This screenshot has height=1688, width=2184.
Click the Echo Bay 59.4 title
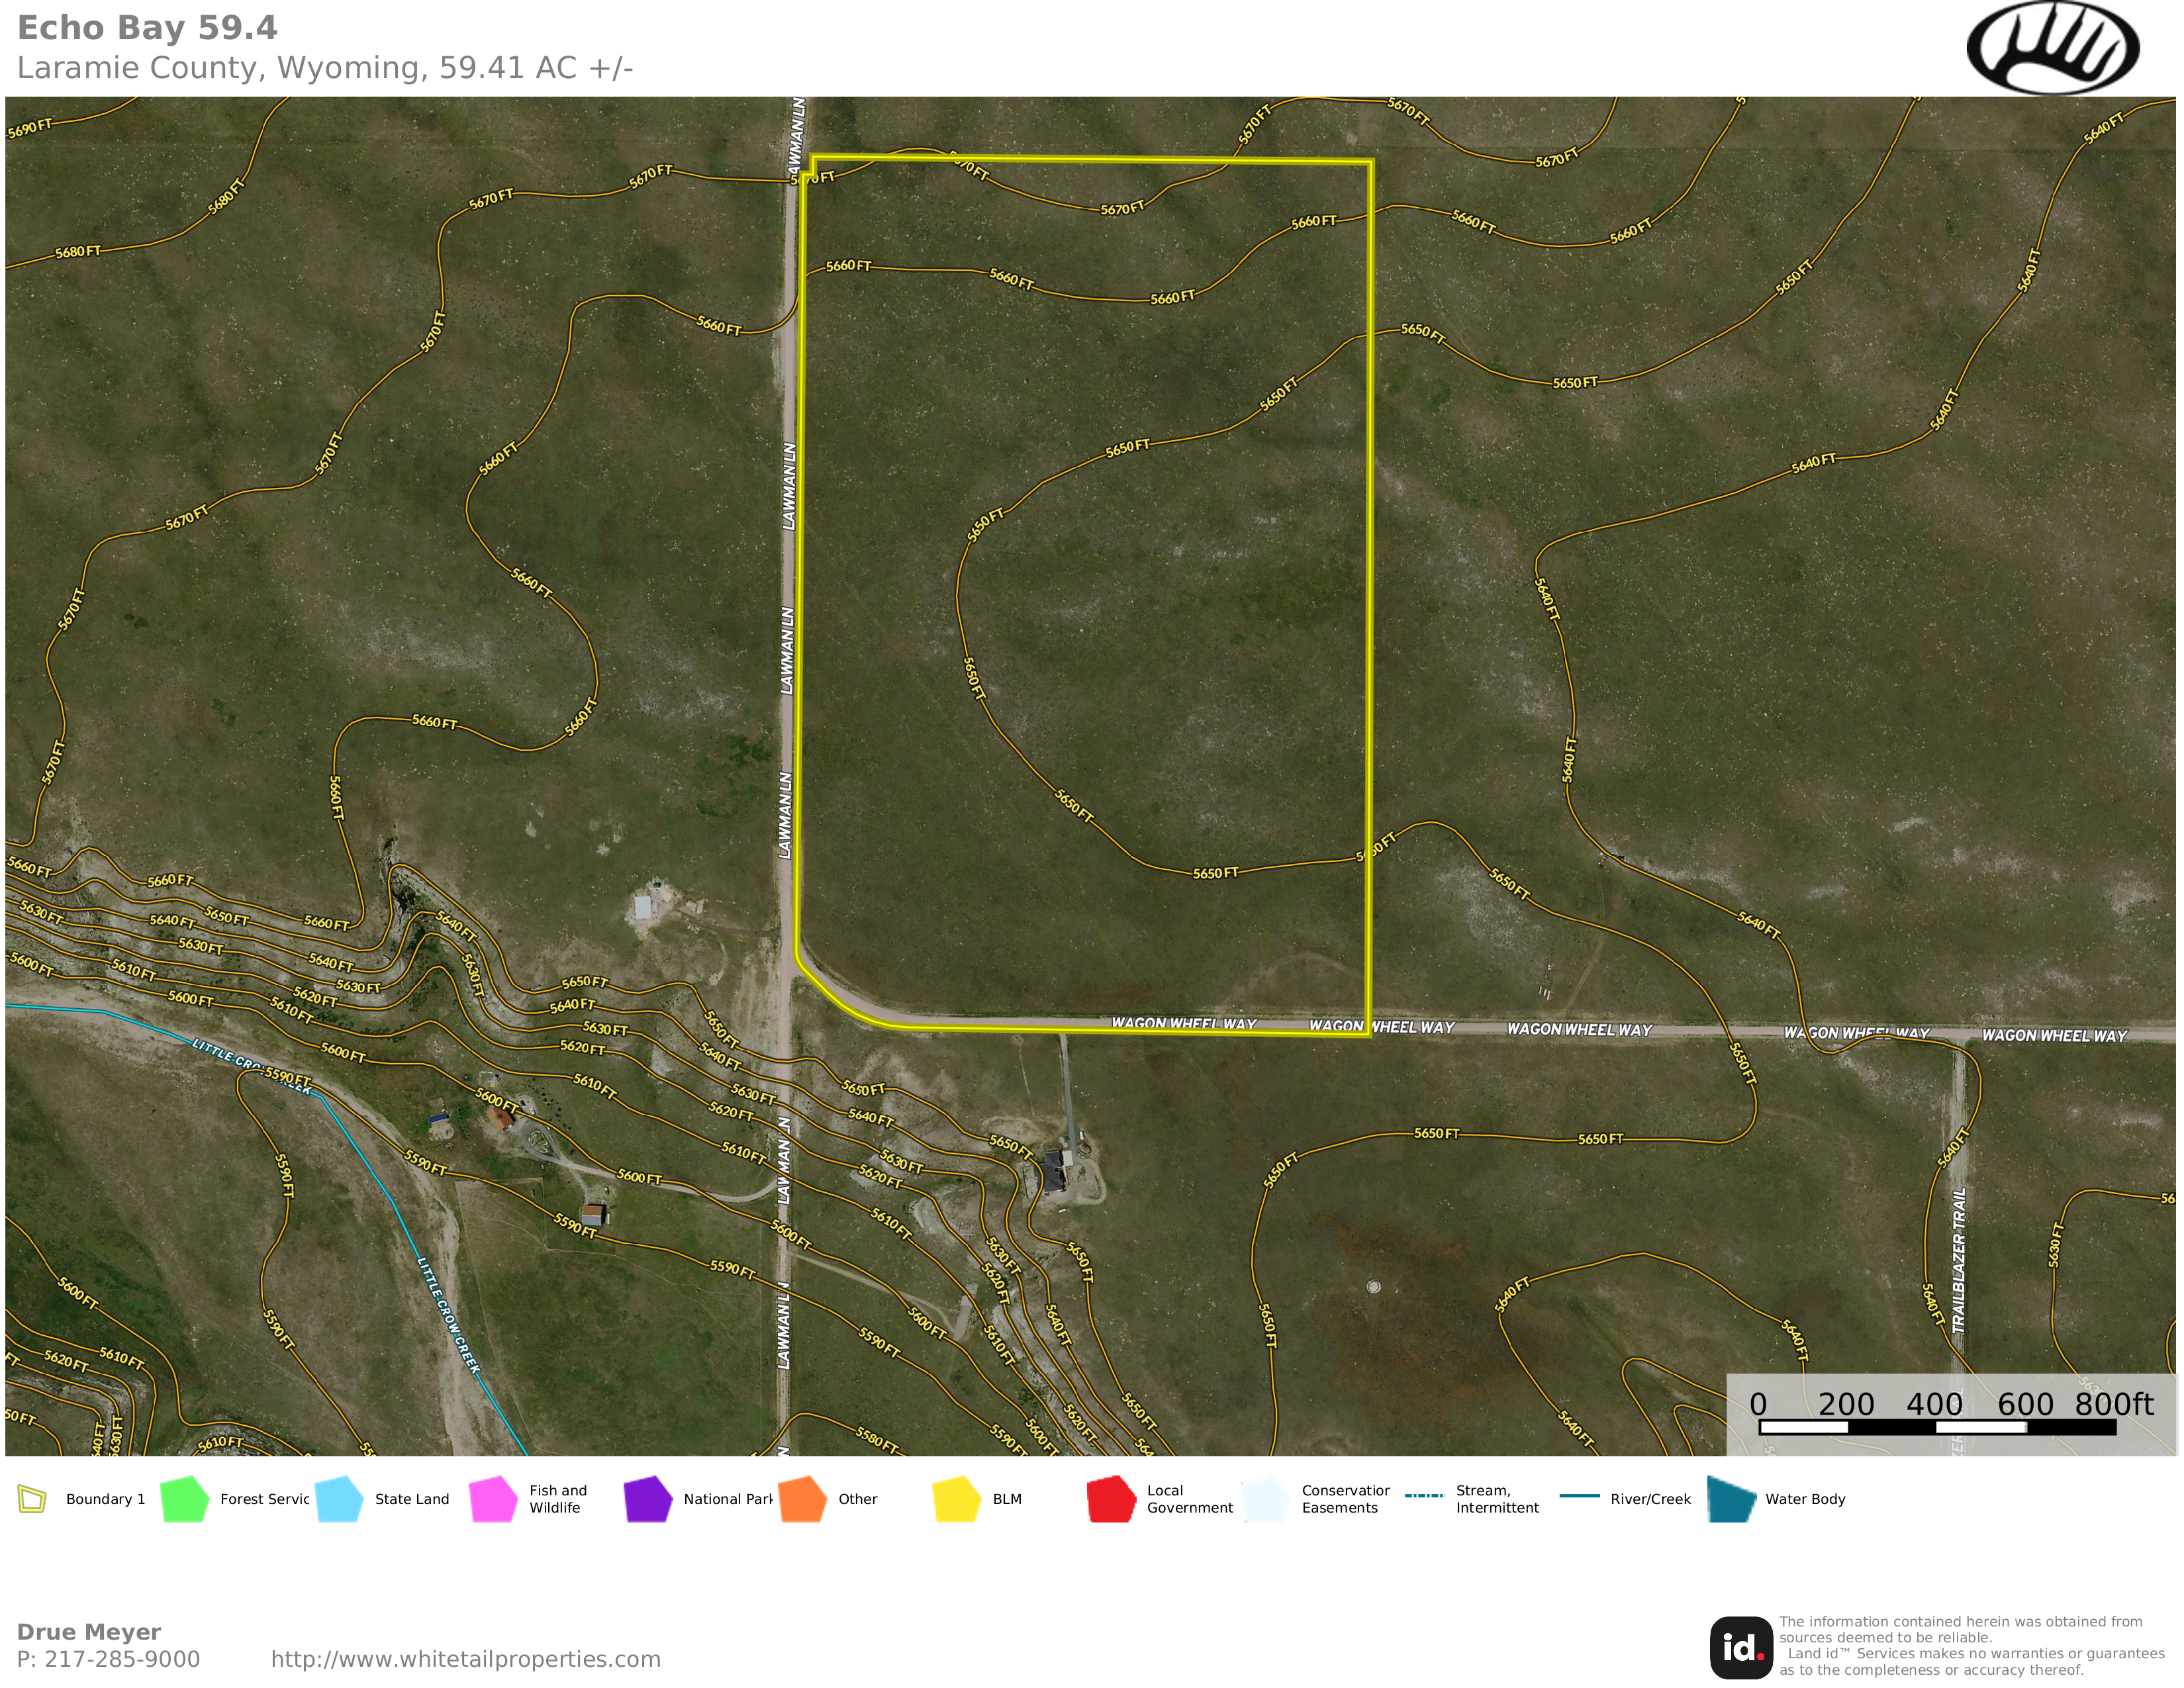pos(147,28)
